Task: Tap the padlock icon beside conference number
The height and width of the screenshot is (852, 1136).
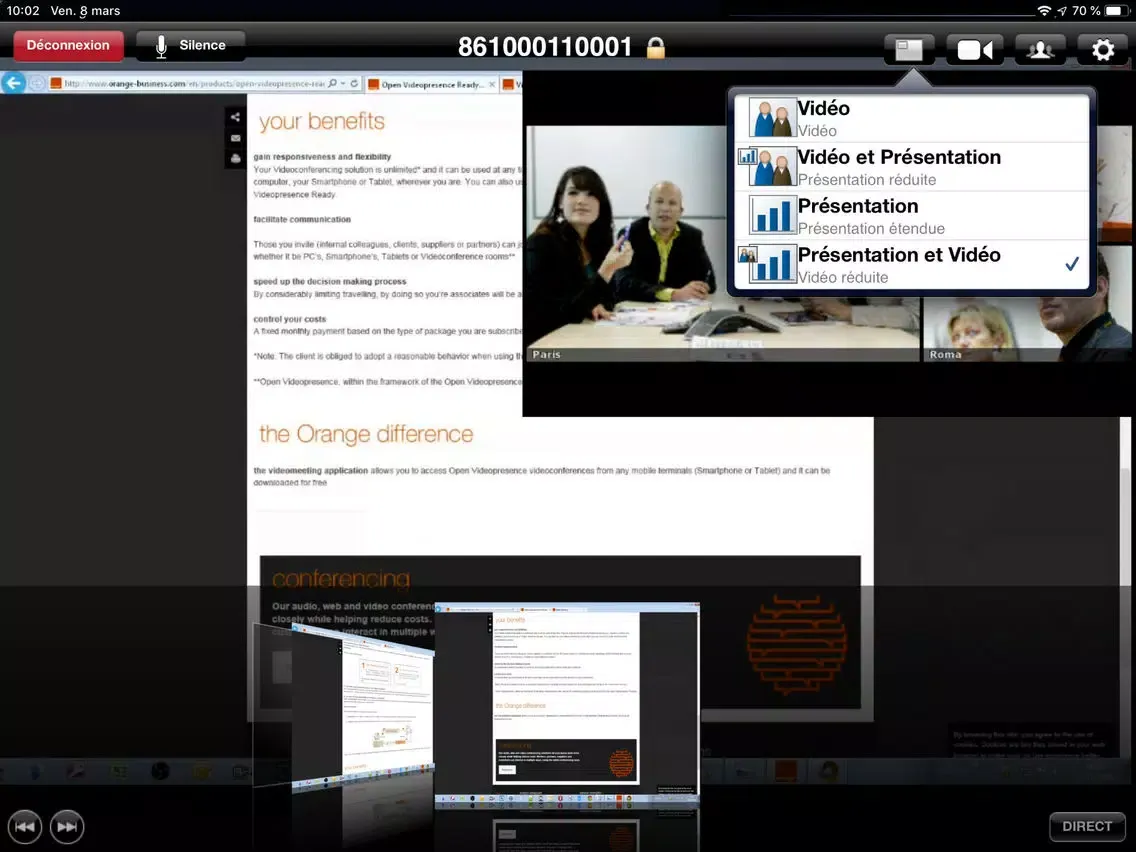Action: point(656,48)
